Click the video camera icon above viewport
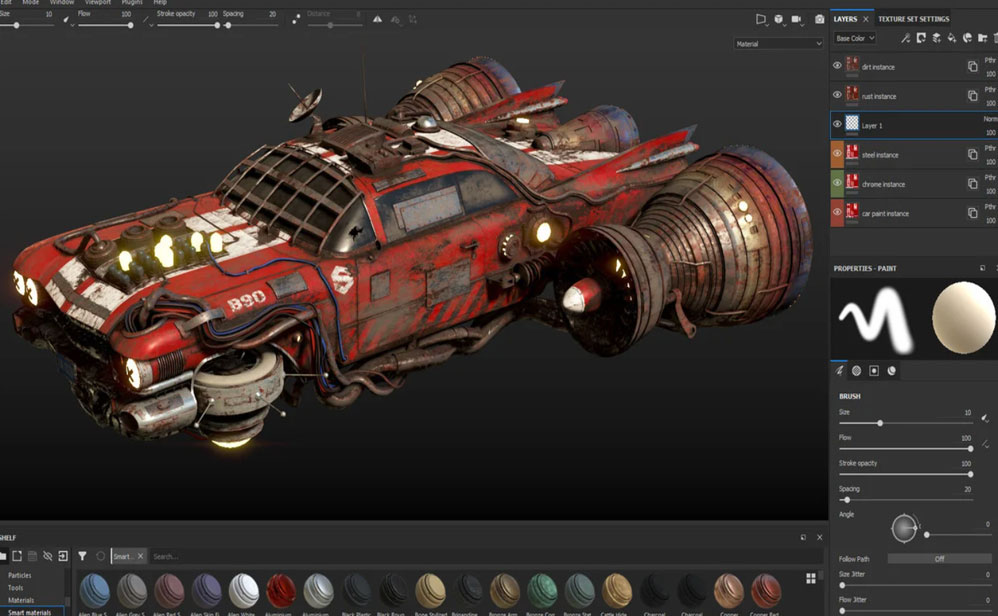Image resolution: width=998 pixels, height=616 pixels. (x=797, y=19)
